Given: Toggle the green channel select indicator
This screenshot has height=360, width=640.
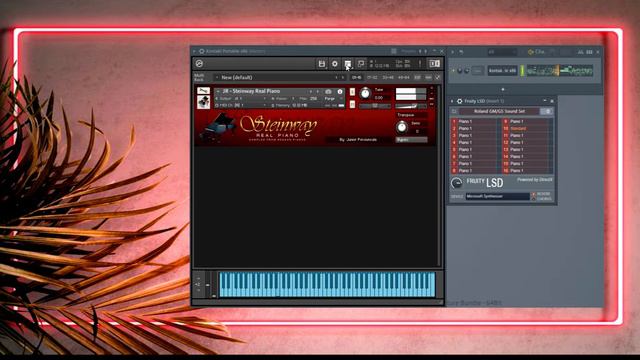Looking at the screenshot, I should coord(522,71).
